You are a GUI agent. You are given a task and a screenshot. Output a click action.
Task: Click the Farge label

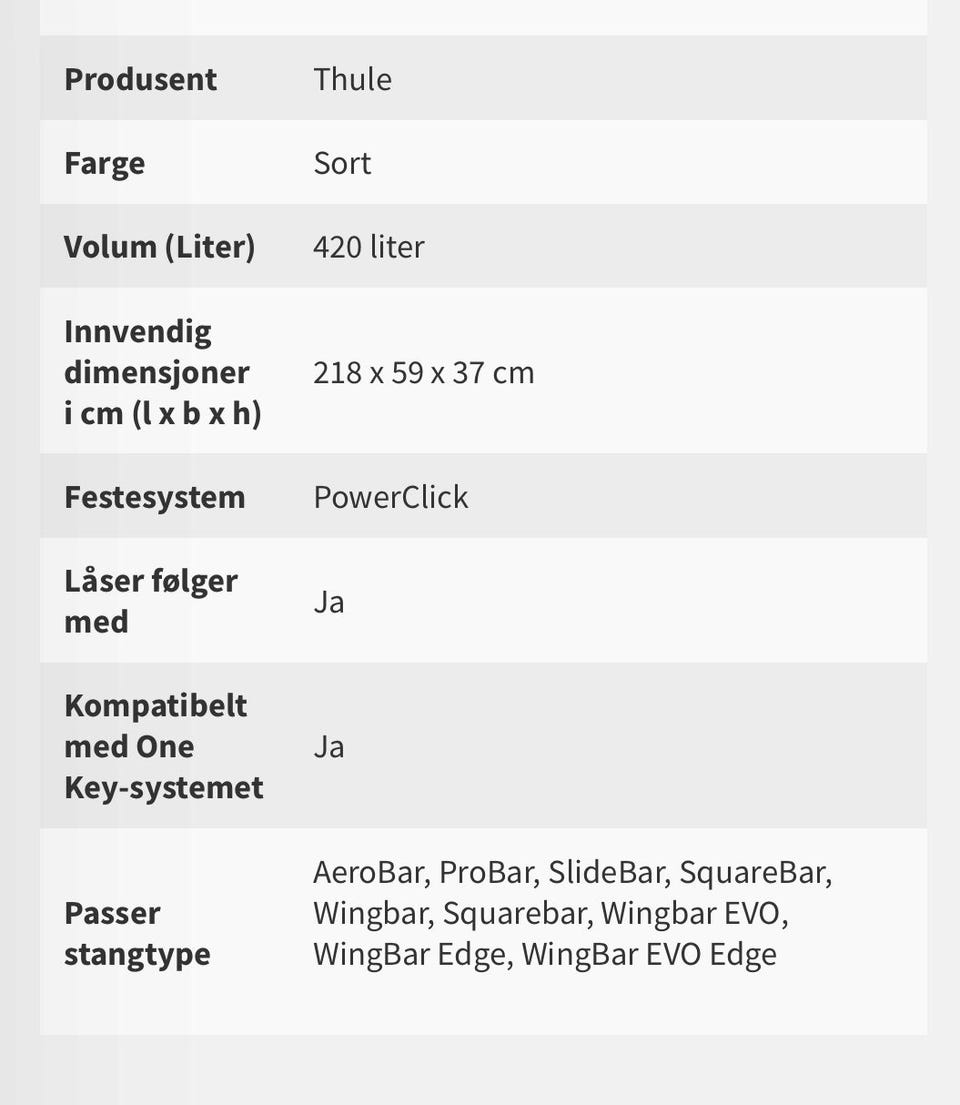coord(104,163)
